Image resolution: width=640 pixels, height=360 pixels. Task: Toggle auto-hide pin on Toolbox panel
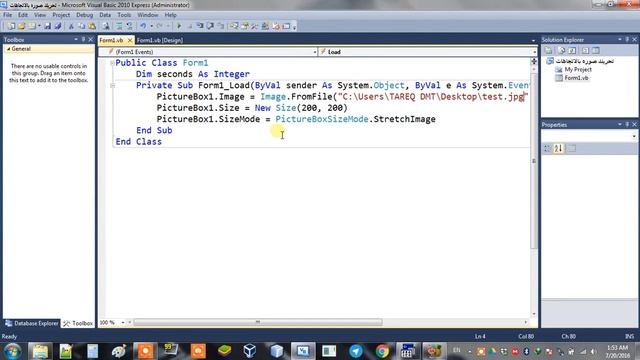tap(83, 40)
